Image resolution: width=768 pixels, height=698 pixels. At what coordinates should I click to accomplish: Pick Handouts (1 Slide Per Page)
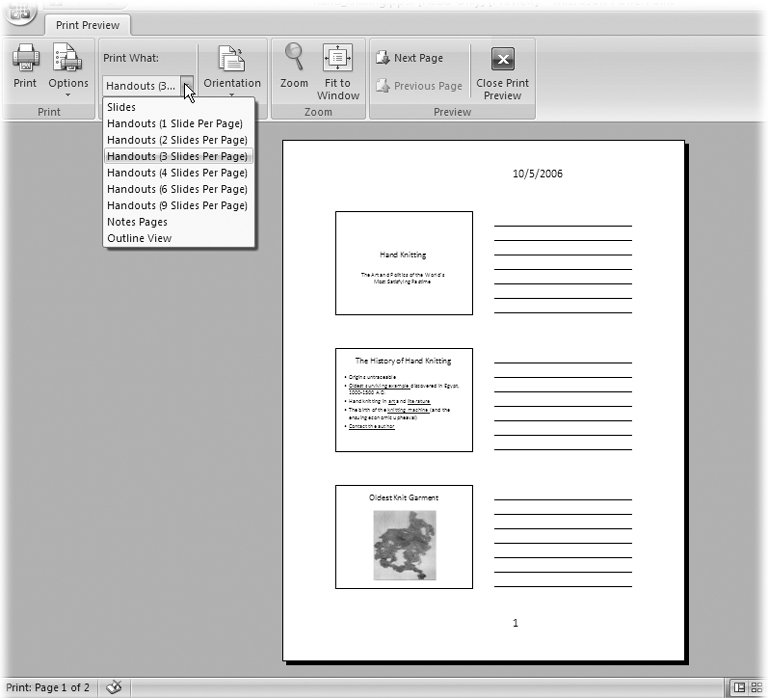coord(174,123)
